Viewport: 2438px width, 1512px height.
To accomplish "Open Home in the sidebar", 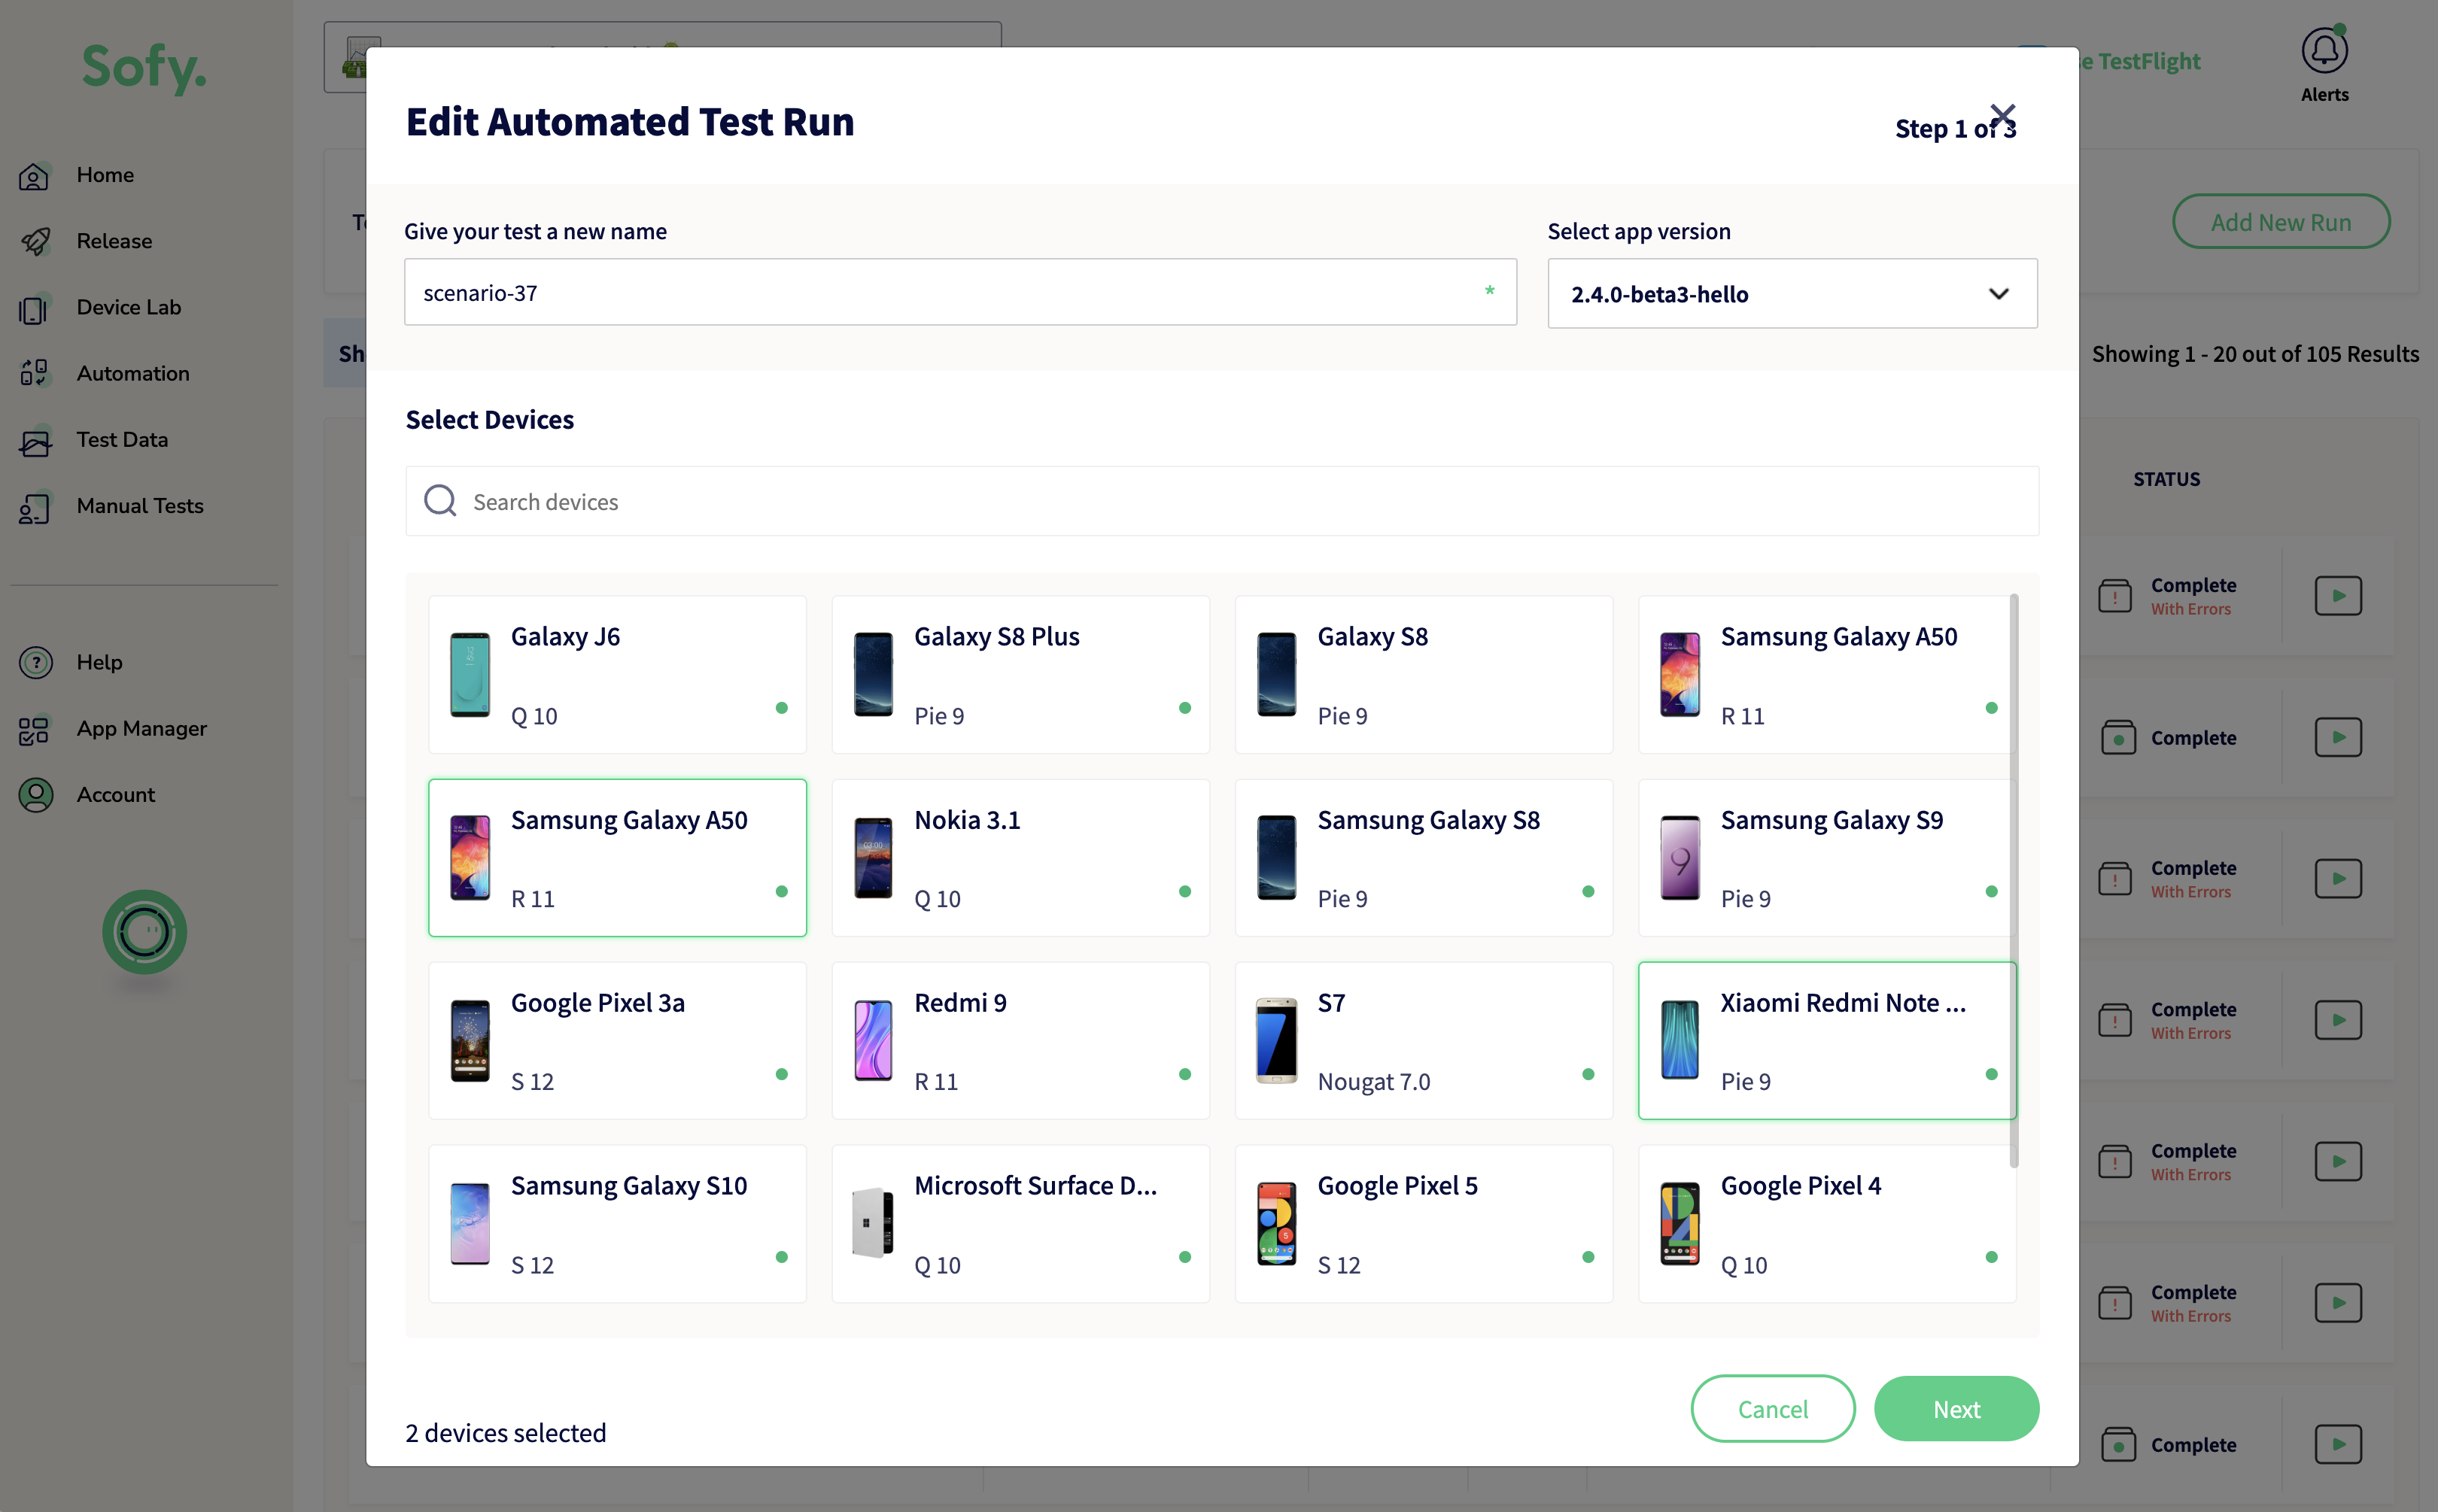I will click(x=105, y=175).
